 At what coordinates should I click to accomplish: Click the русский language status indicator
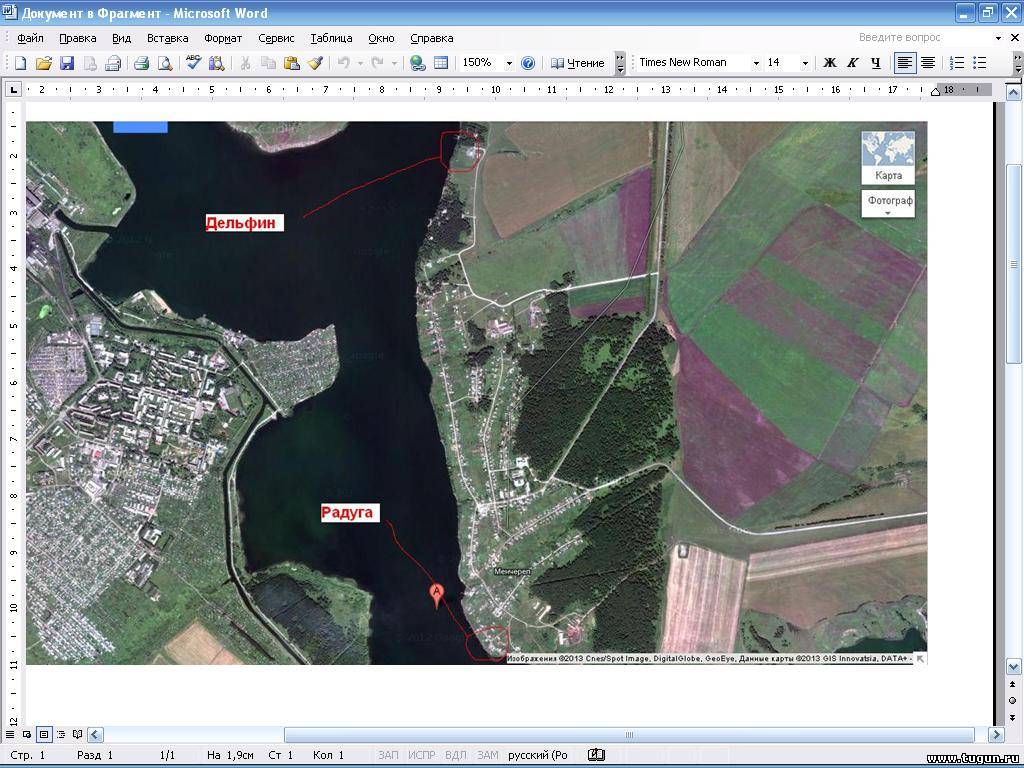[x=537, y=755]
